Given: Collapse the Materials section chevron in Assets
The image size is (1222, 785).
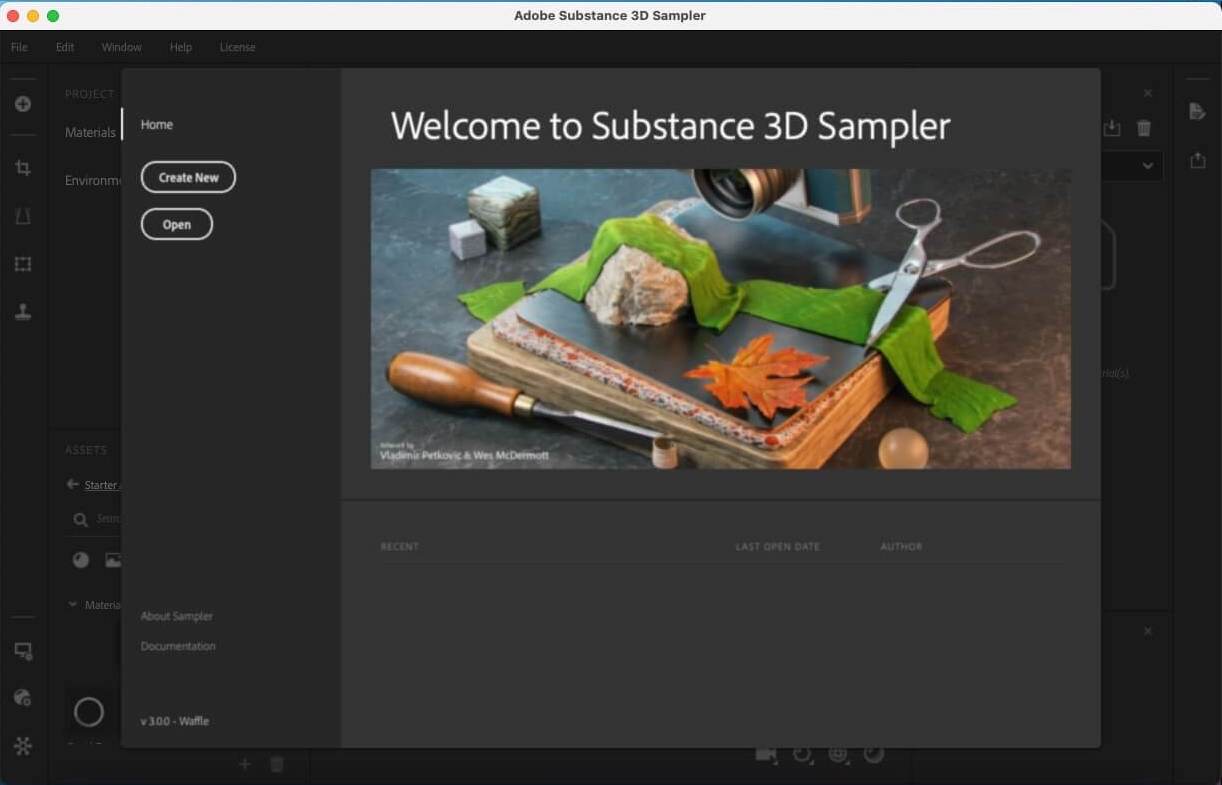Looking at the screenshot, I should [x=72, y=604].
